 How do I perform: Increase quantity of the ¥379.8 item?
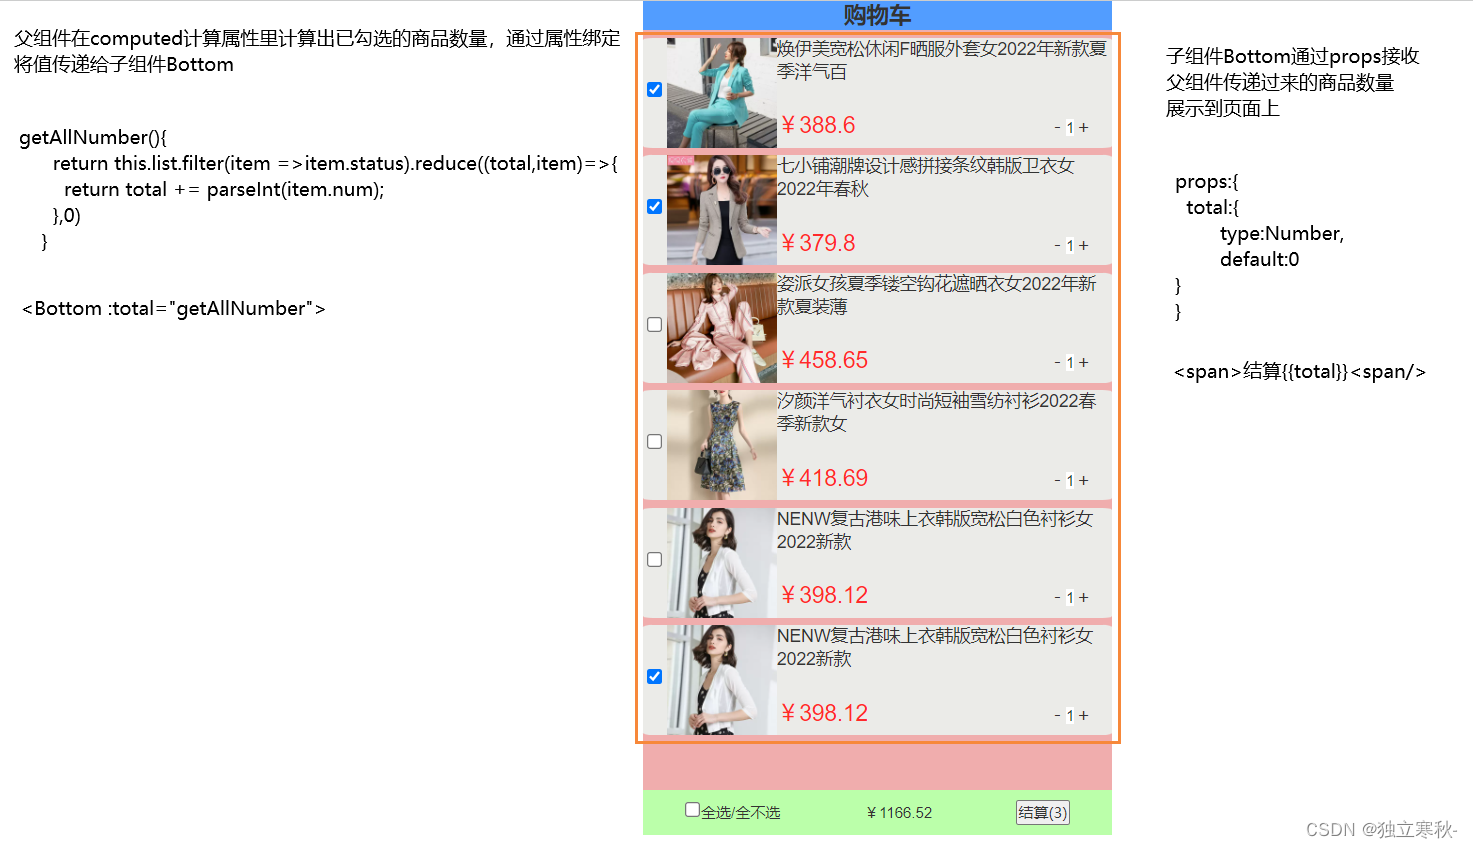click(x=1084, y=246)
